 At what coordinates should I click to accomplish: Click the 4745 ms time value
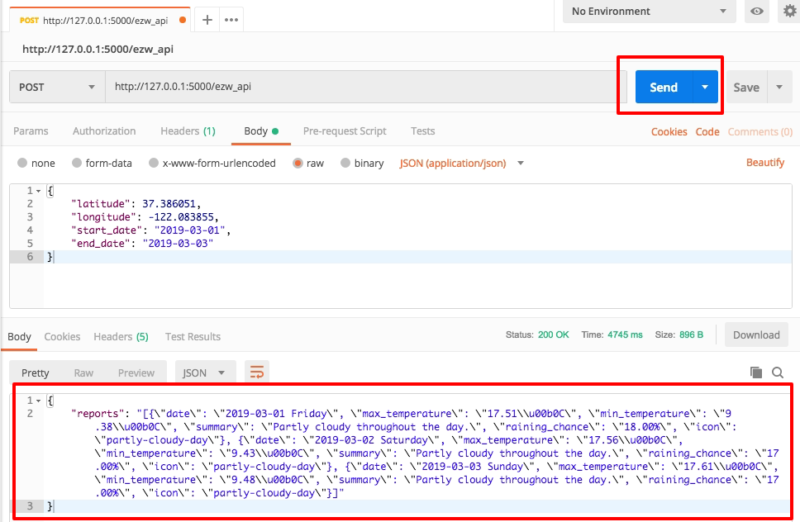pyautogui.click(x=625, y=335)
